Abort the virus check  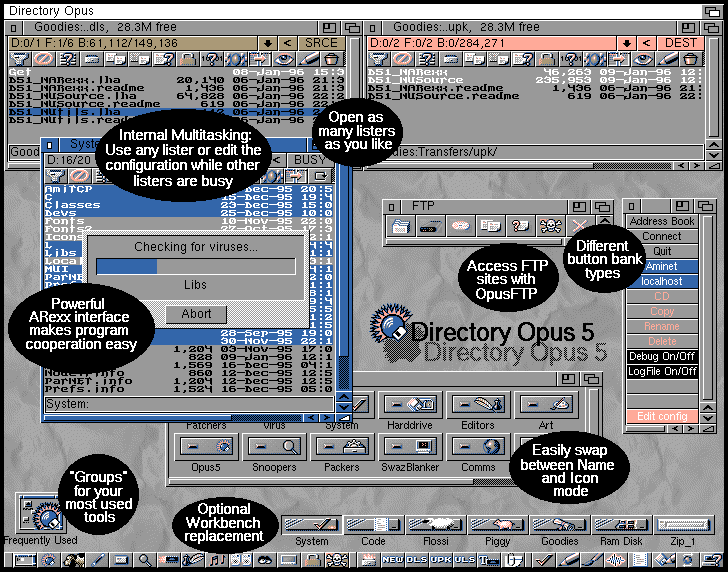pos(196,314)
